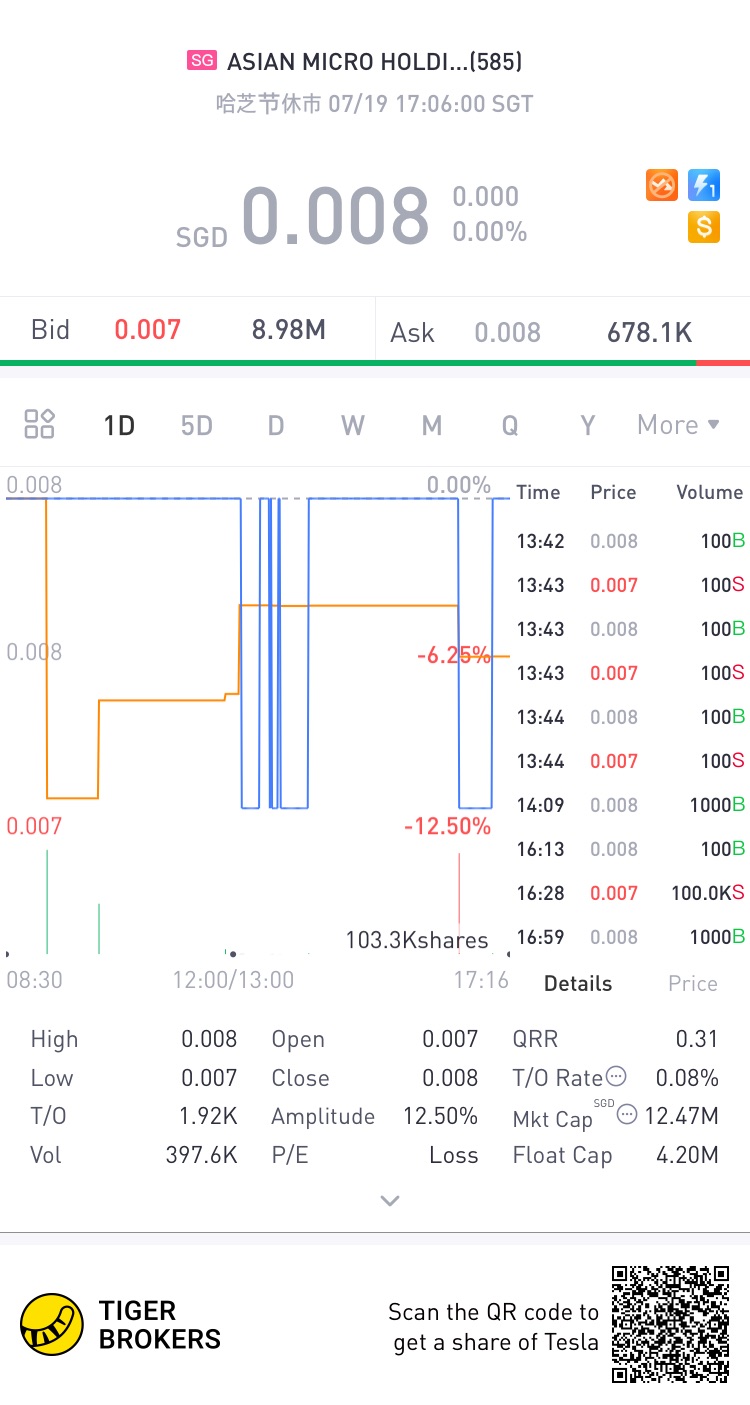The image size is (750, 1405).
Task: Expand stock details with the down chevron
Action: click(390, 1200)
